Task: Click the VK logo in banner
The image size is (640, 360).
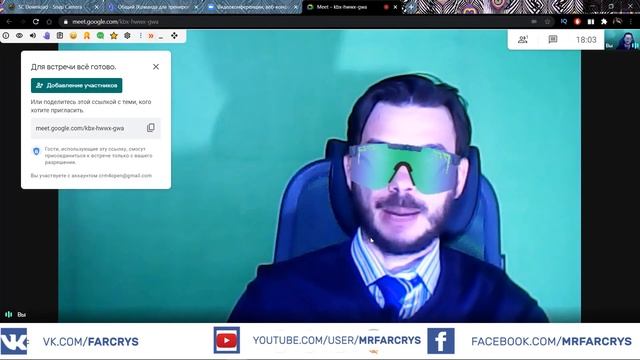Action: [x=14, y=341]
